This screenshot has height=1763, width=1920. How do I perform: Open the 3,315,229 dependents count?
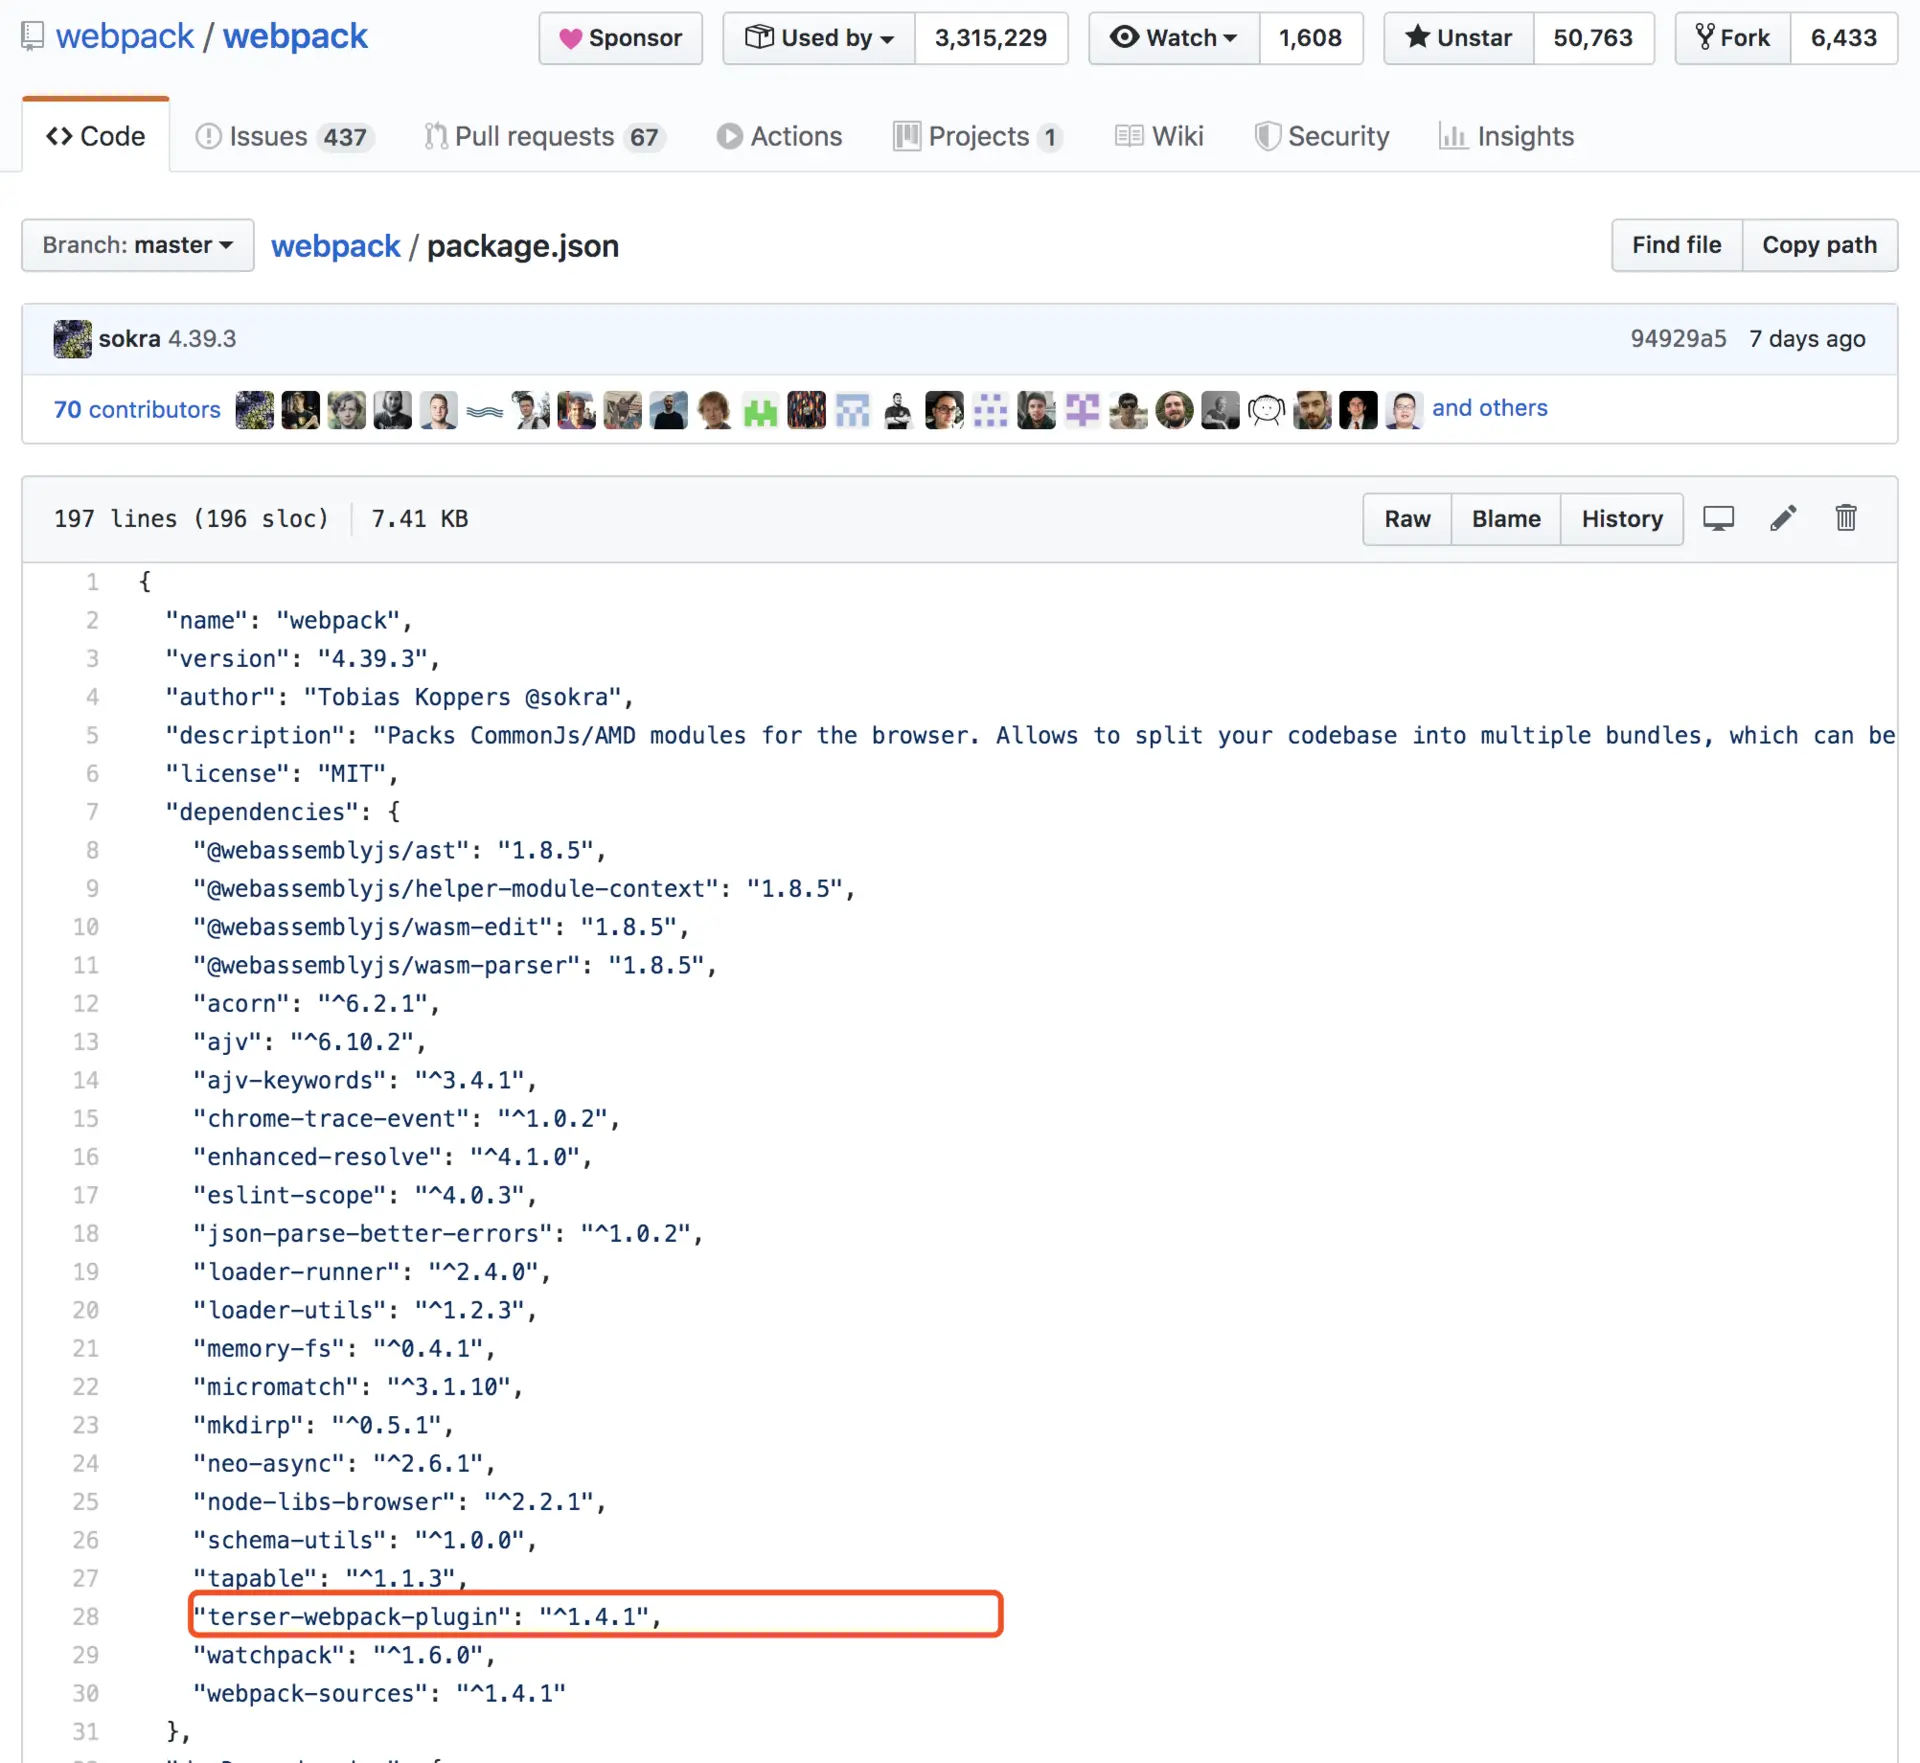[991, 38]
